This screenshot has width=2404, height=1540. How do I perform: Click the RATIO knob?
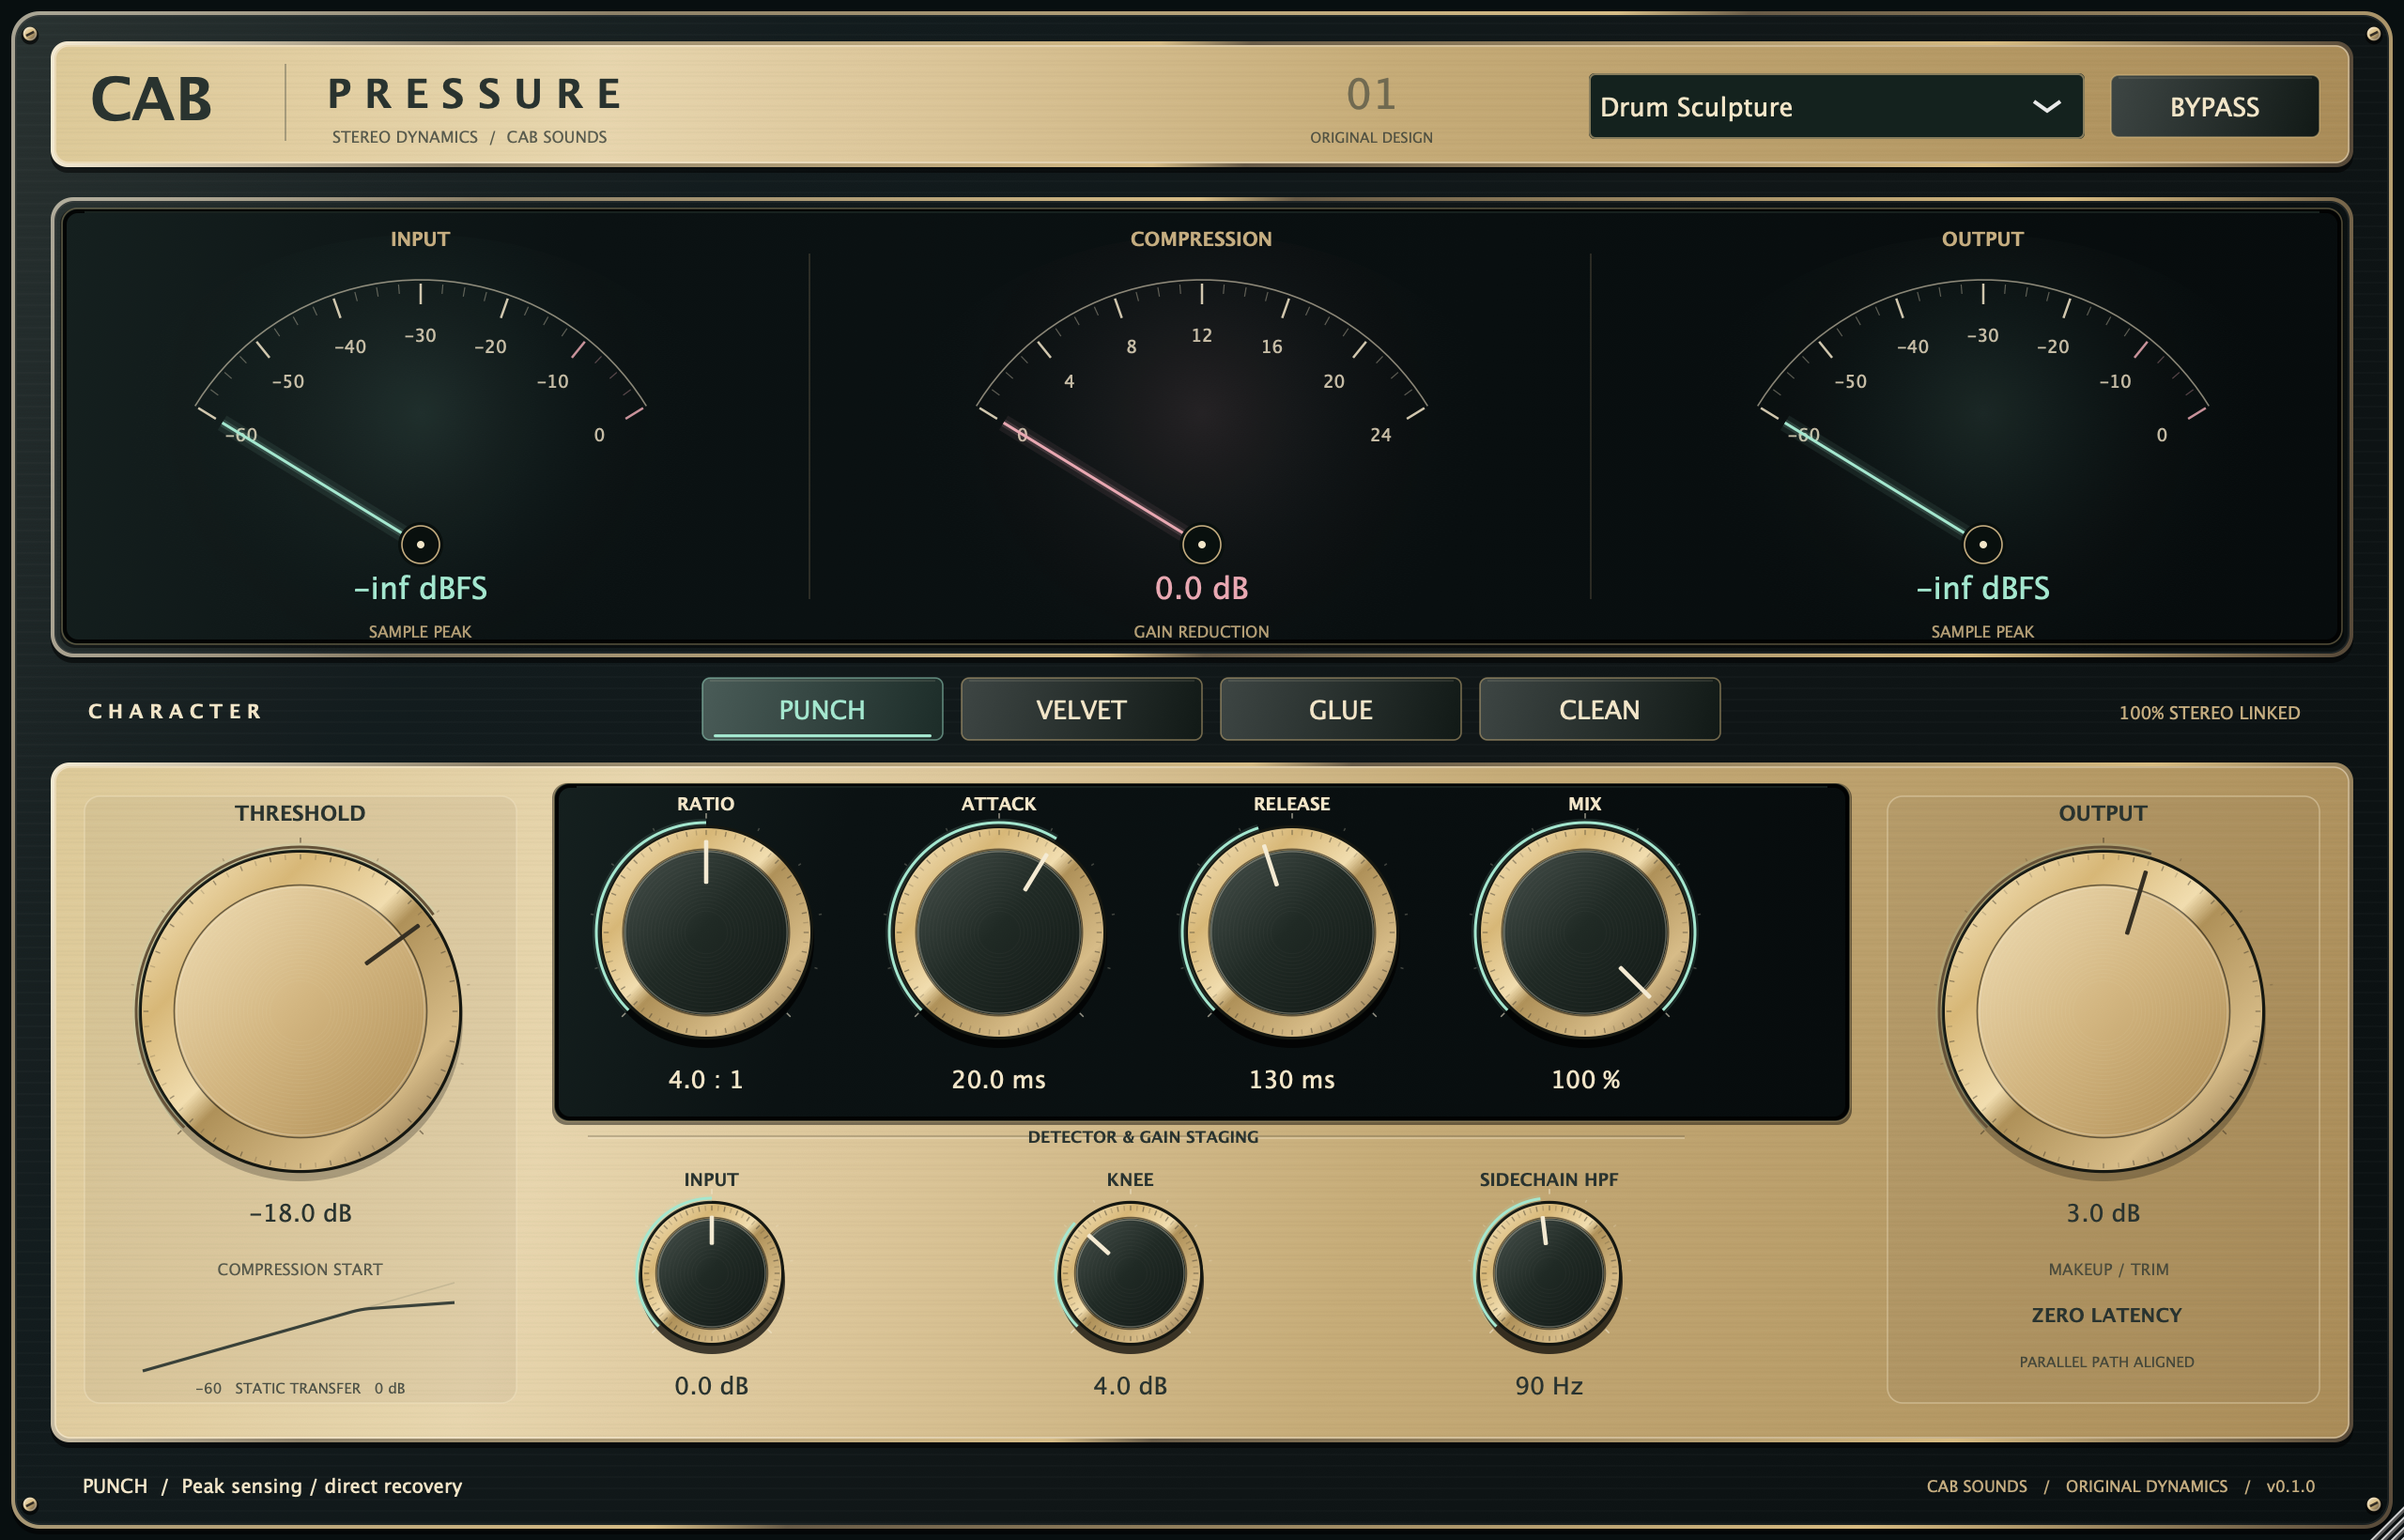706,932
